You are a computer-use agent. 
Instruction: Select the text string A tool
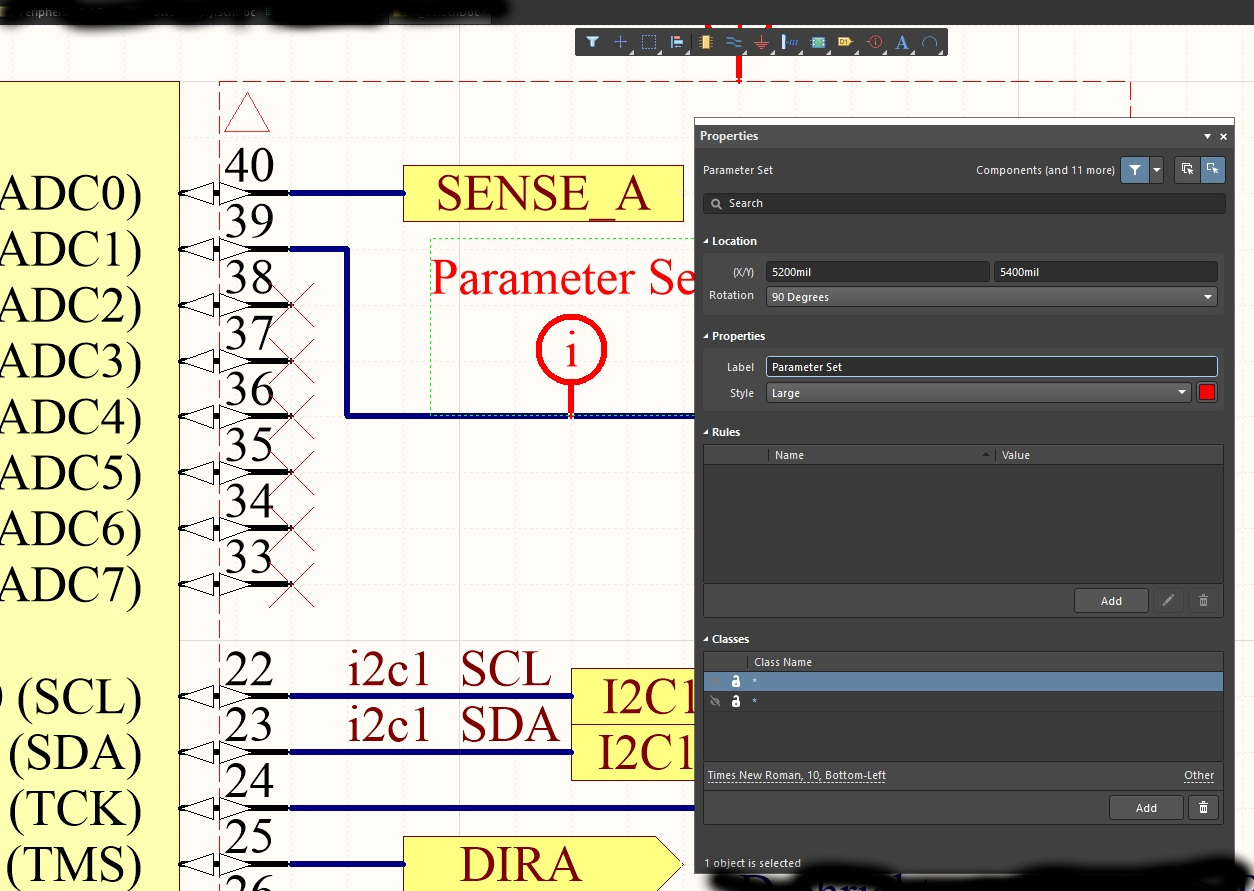click(902, 42)
